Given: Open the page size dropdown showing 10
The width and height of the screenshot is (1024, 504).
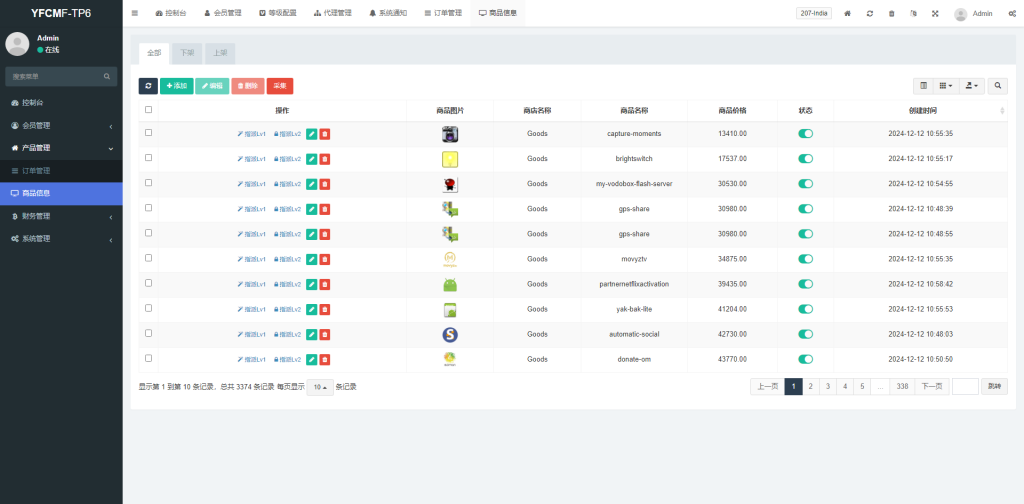Looking at the screenshot, I should [319, 387].
